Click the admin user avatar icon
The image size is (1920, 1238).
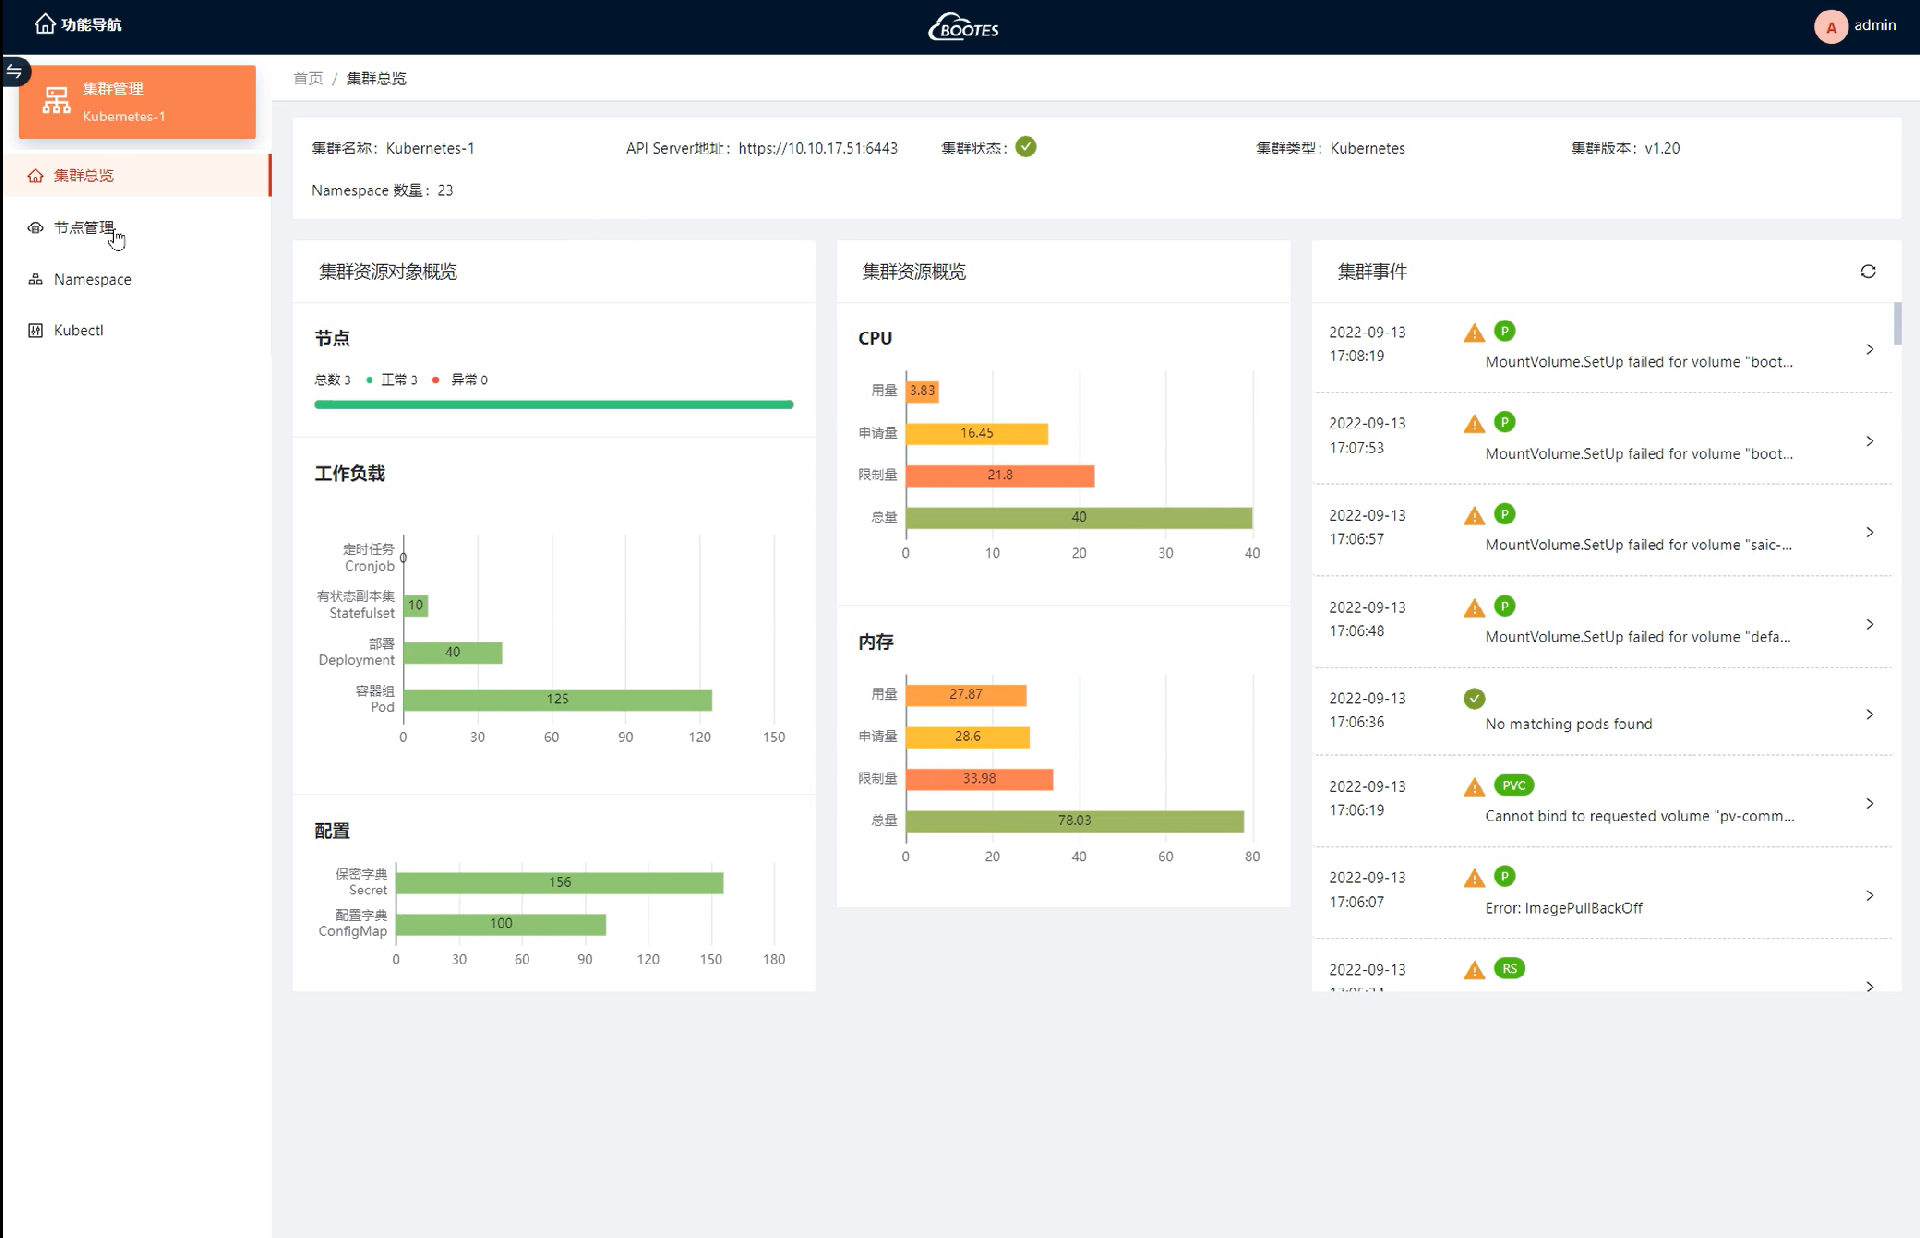(x=1830, y=27)
